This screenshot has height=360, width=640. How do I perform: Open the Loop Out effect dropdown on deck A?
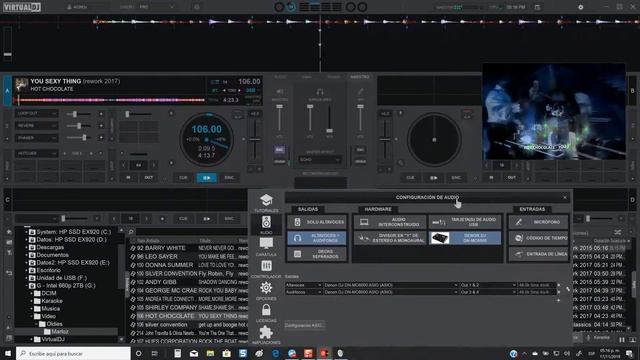point(36,113)
